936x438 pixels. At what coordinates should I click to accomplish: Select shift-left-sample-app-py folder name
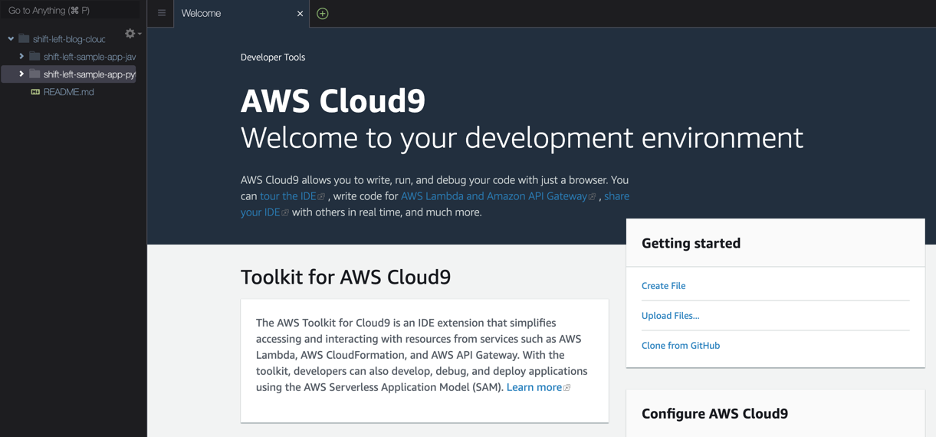tap(90, 75)
